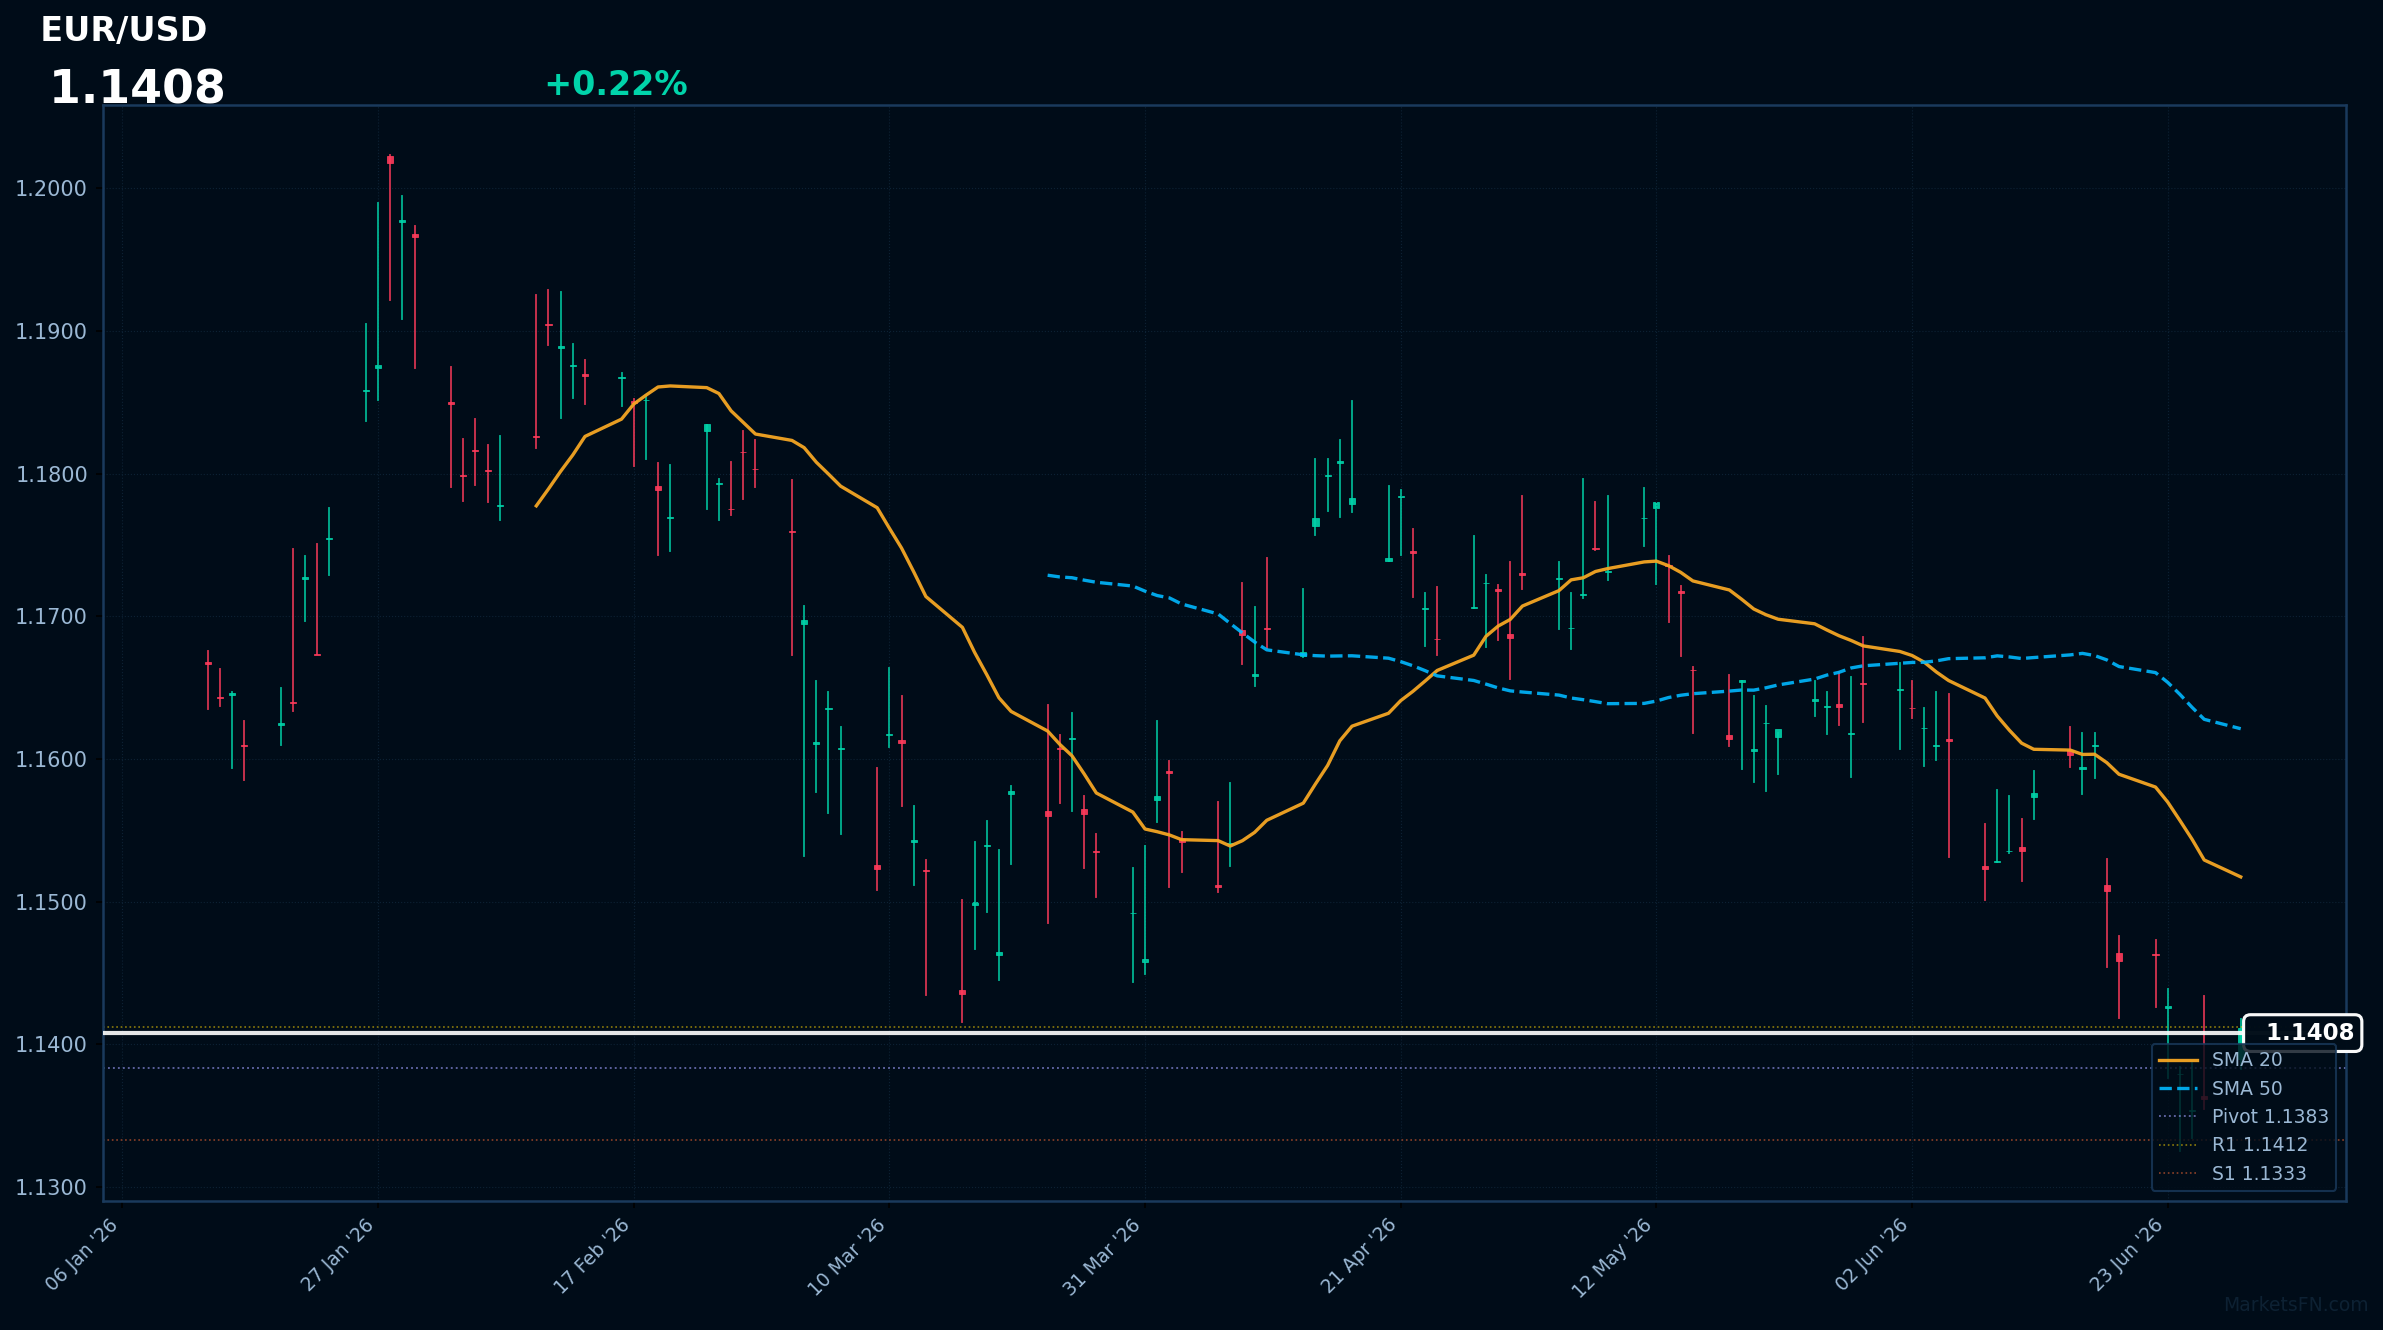Click the EUR/USD pair title
2383x1330 pixels.
pyautogui.click(x=124, y=30)
